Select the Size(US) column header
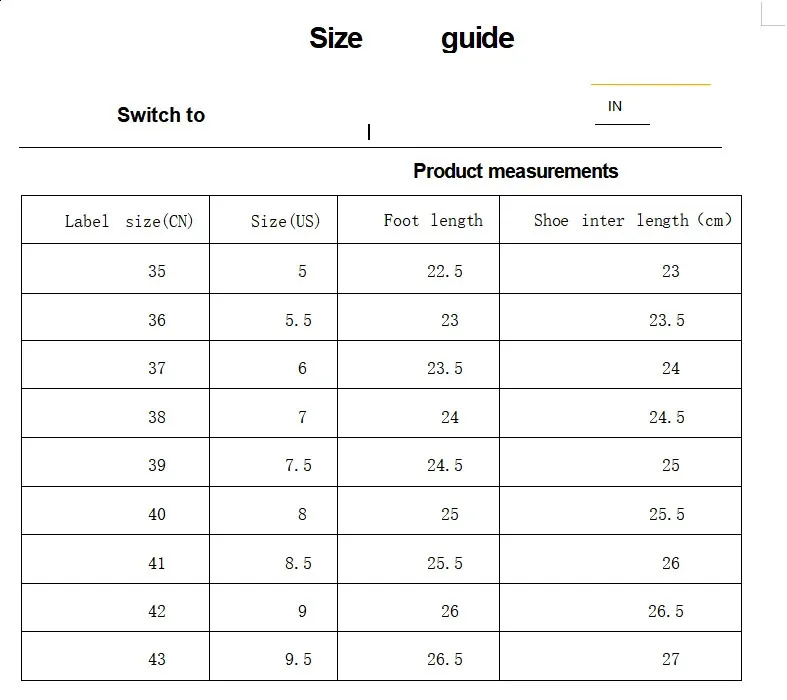 [x=274, y=220]
